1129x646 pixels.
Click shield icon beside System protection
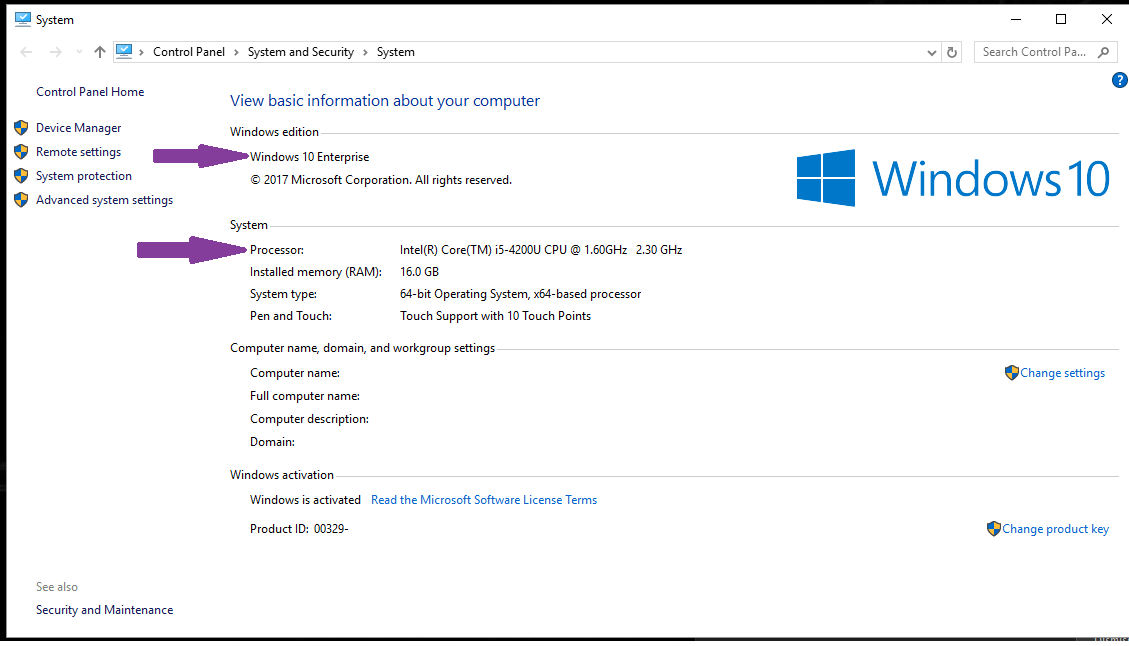click(21, 176)
